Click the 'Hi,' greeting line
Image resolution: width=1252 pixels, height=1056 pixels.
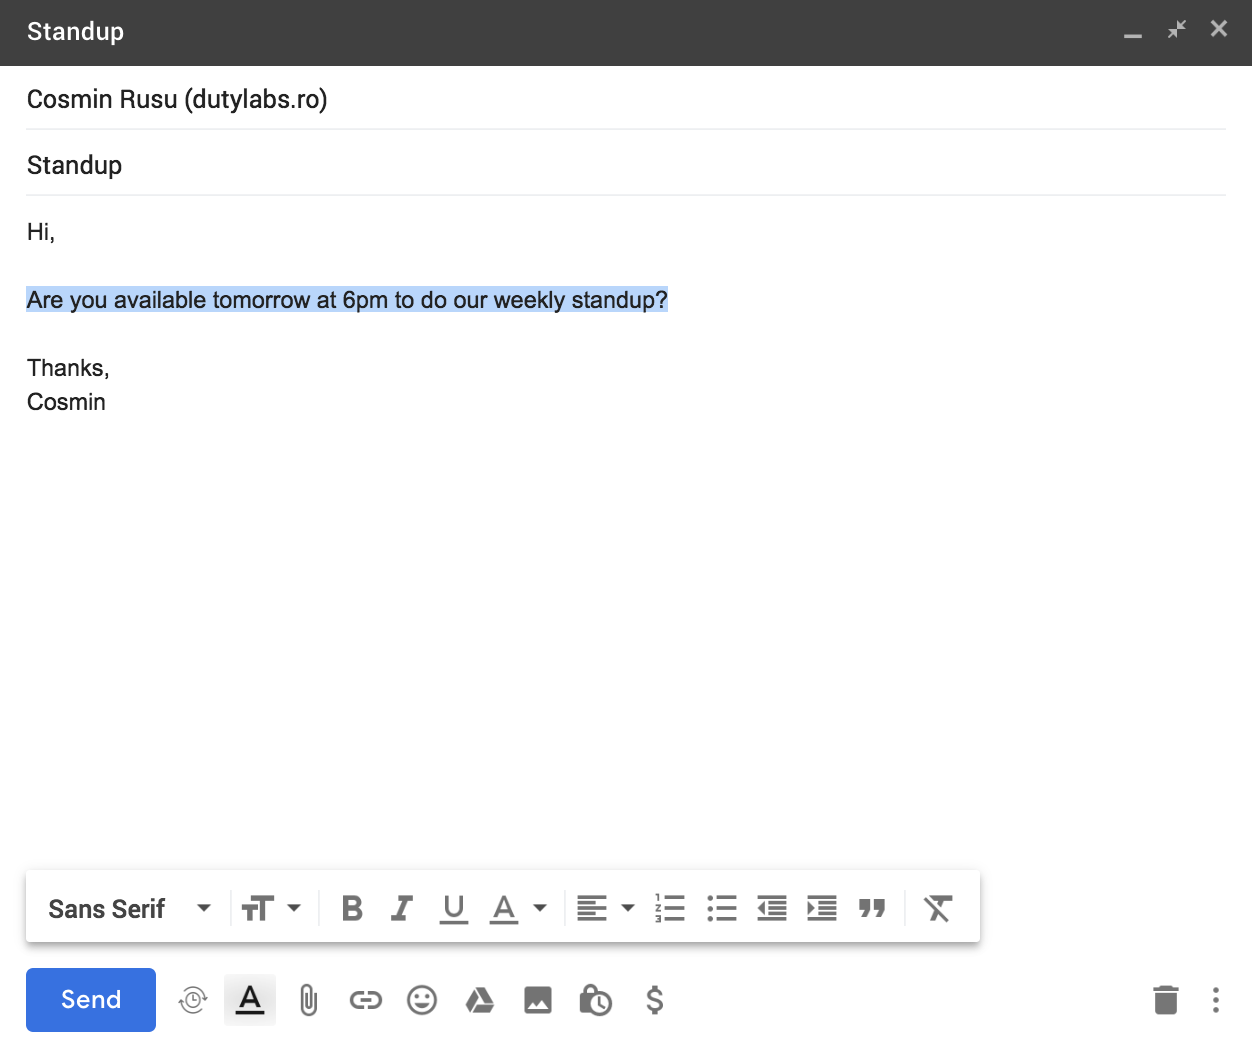pos(41,232)
